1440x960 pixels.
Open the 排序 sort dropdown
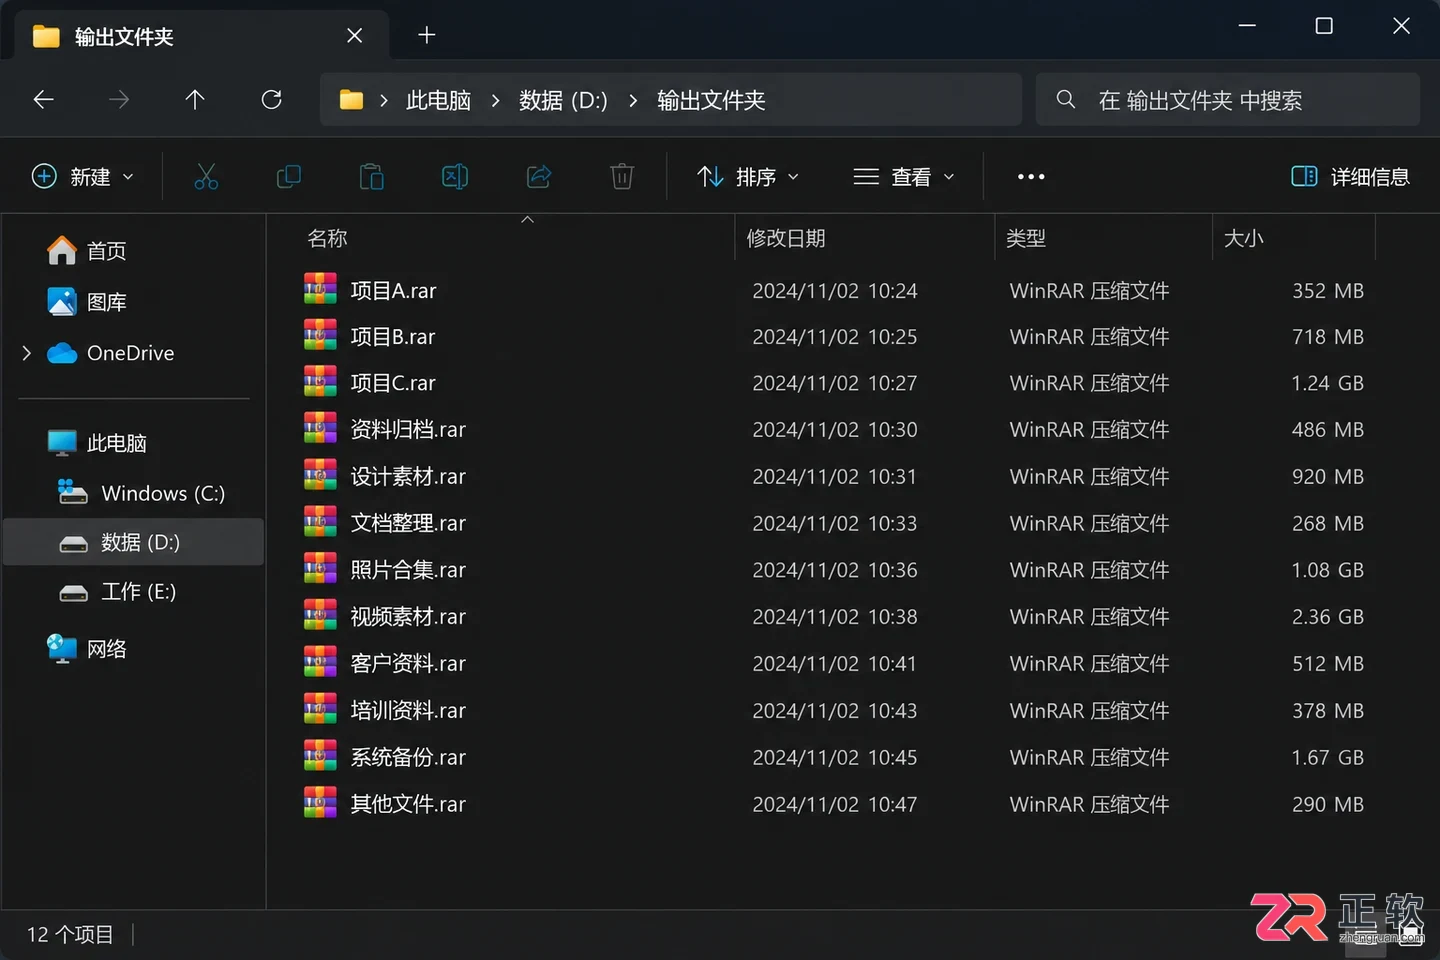click(x=748, y=177)
